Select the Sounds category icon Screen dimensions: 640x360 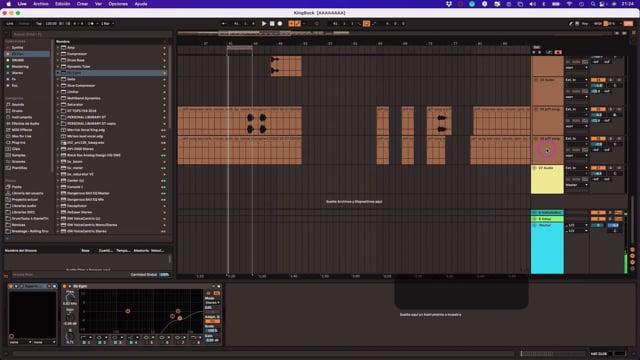click(8, 104)
